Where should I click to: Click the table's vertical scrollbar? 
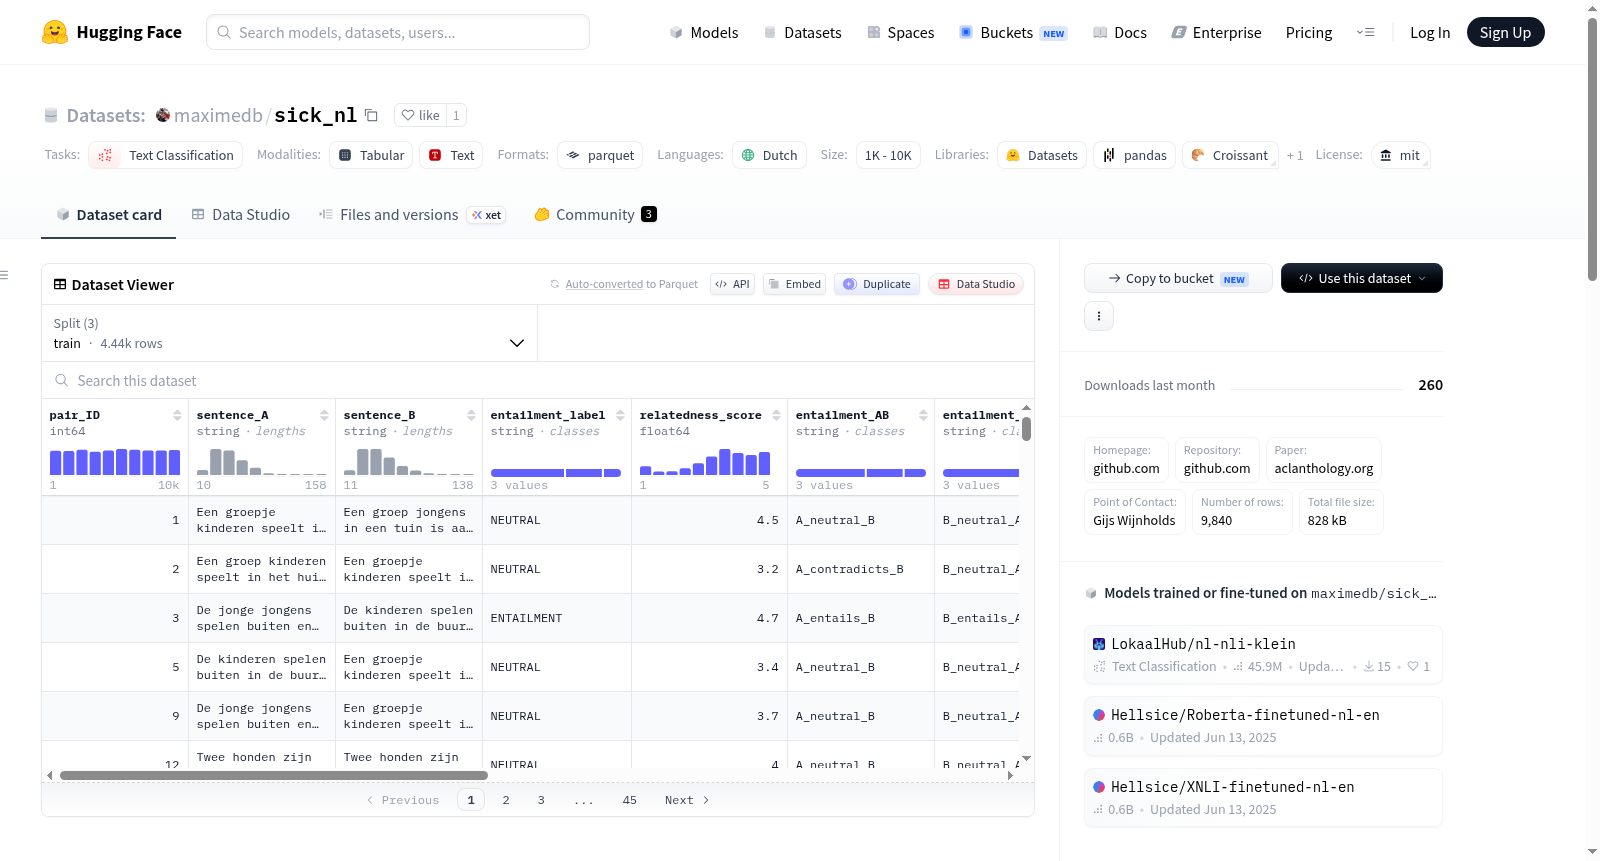point(1026,429)
